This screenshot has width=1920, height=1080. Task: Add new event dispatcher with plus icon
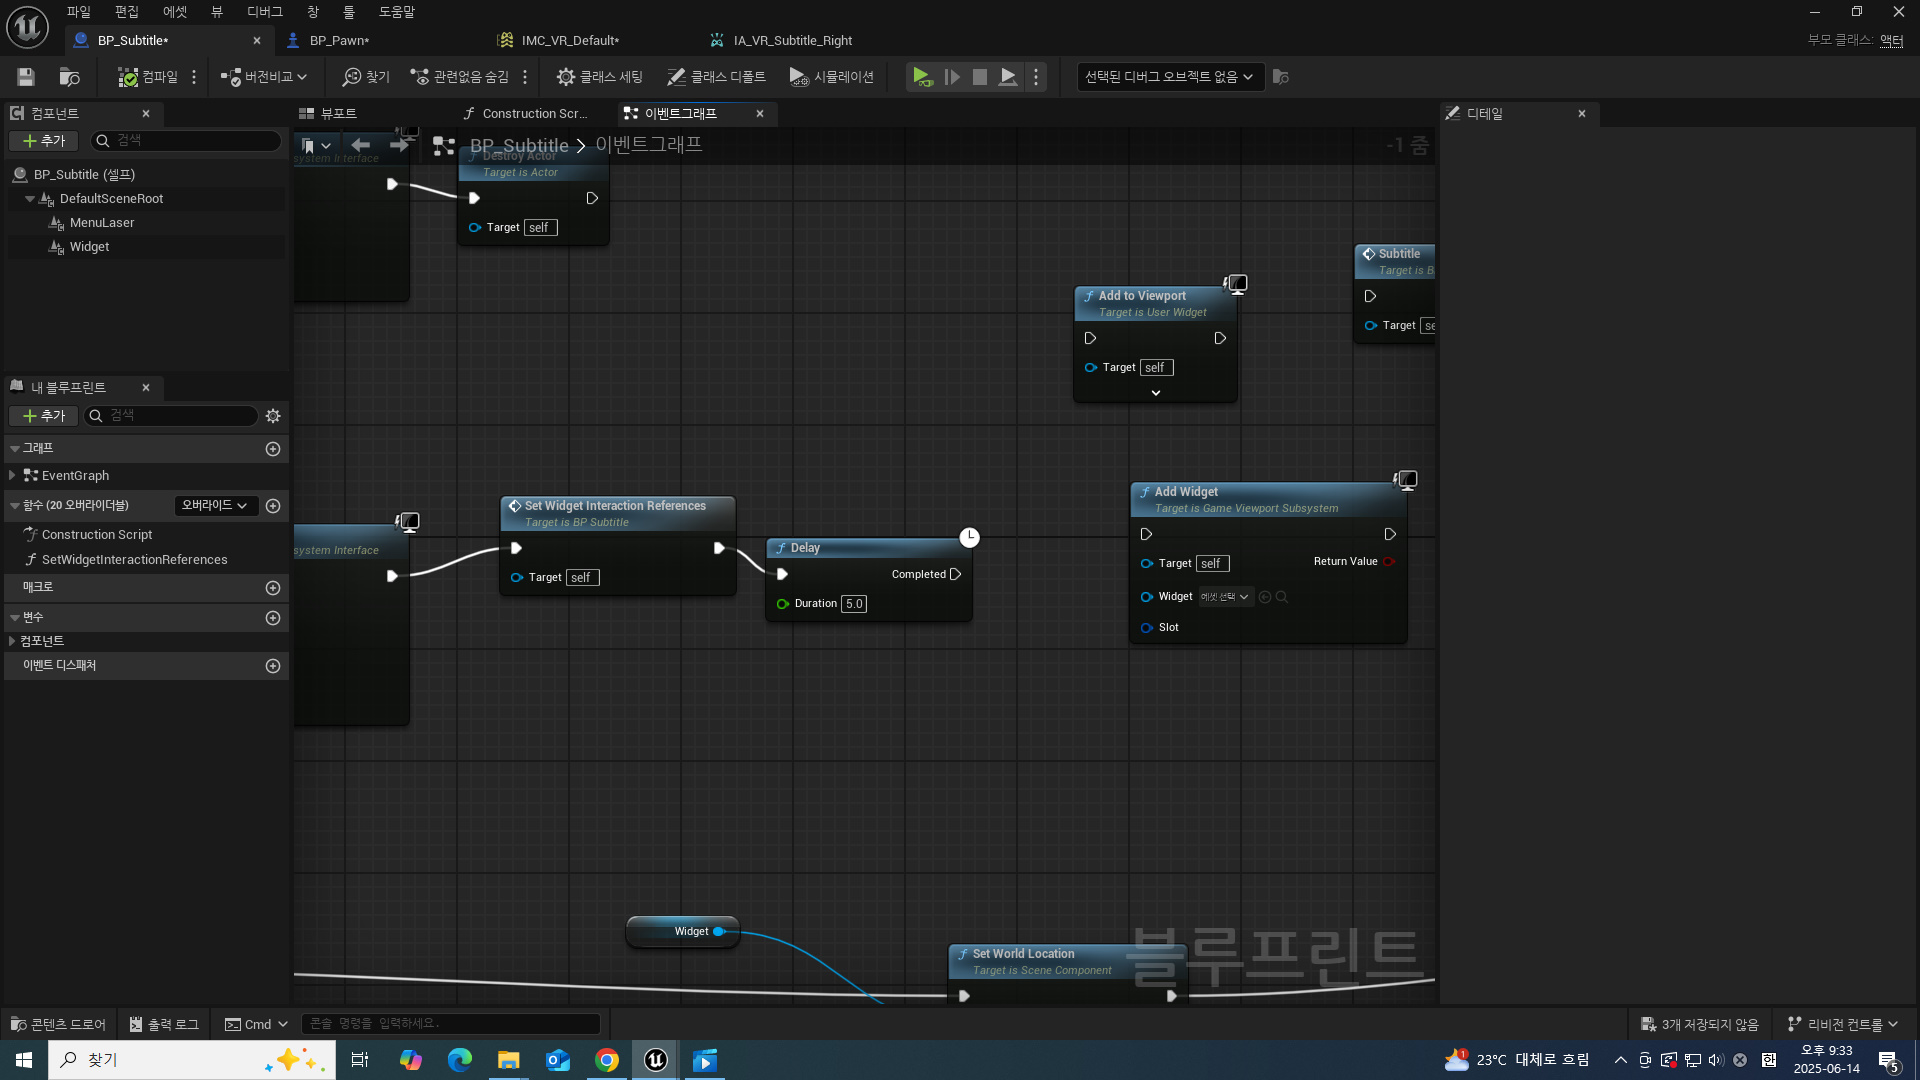pyautogui.click(x=273, y=666)
